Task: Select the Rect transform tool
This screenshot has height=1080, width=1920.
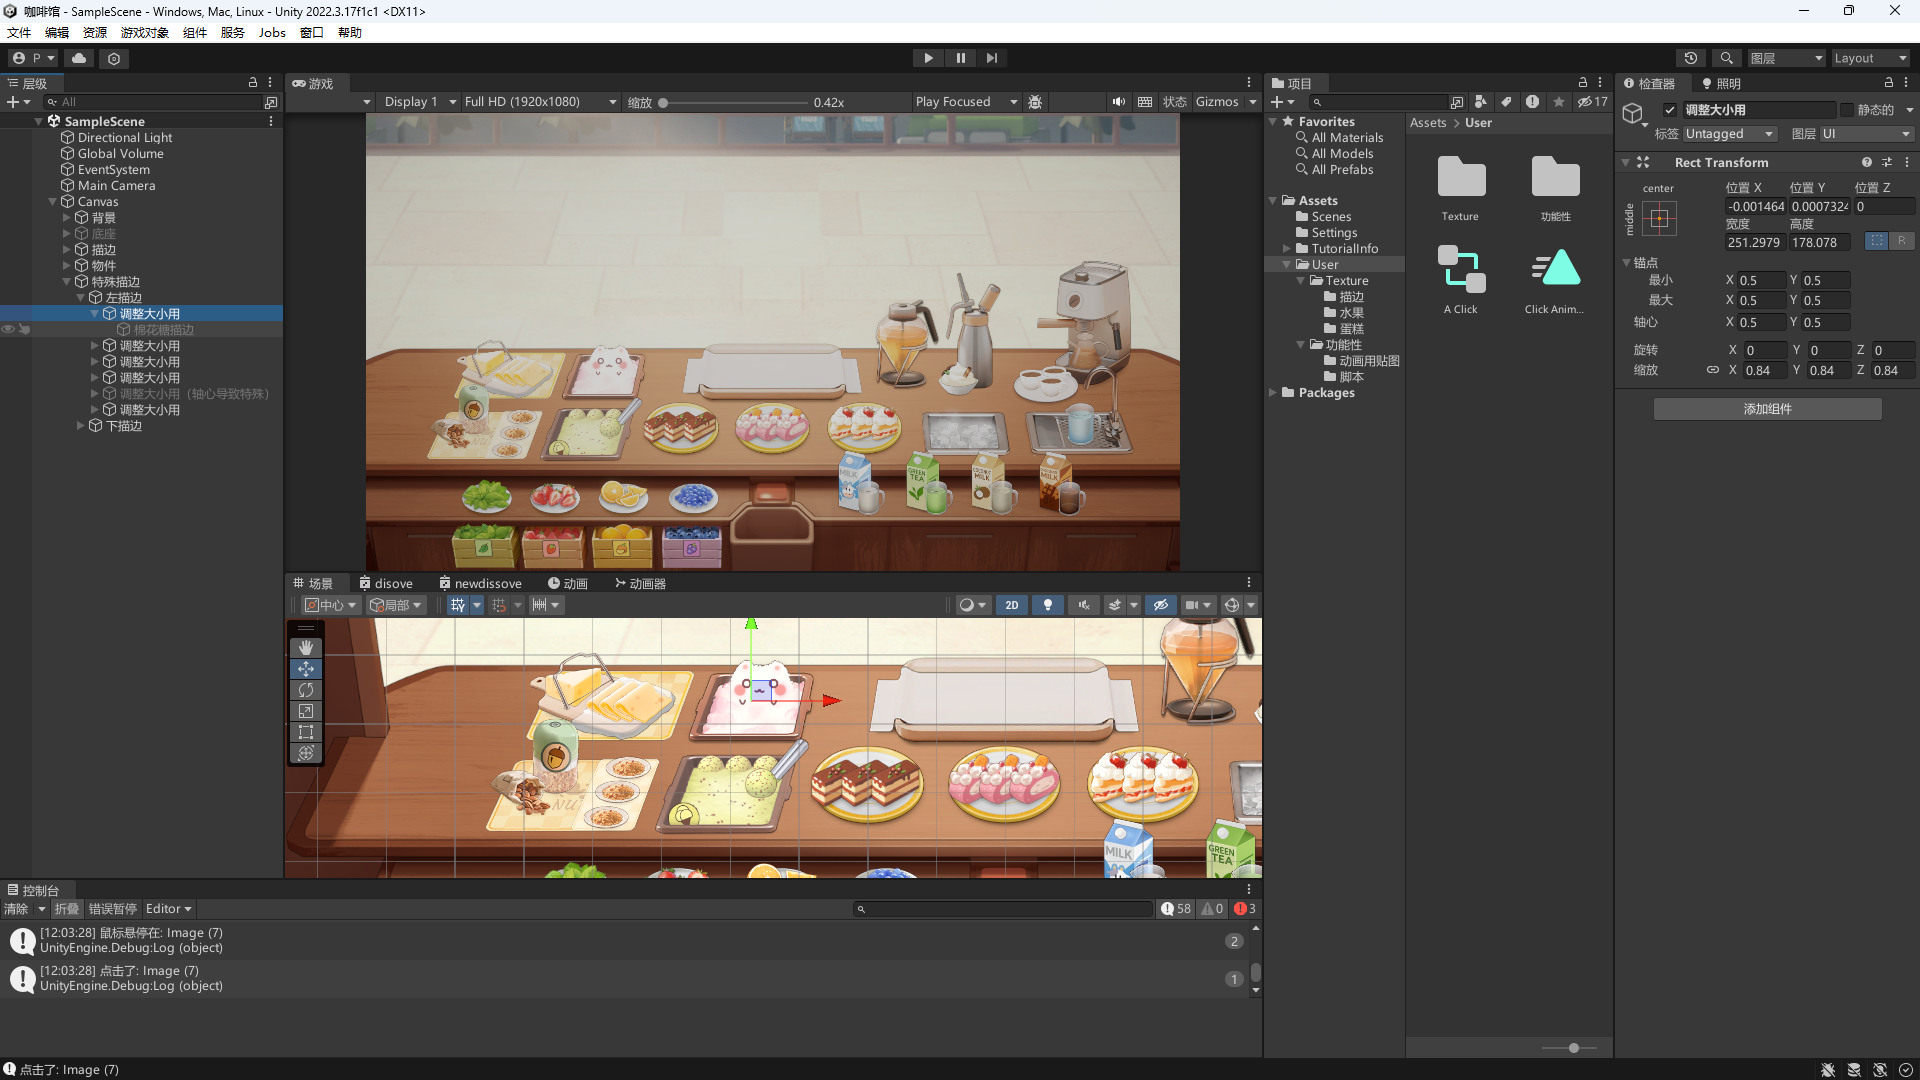Action: [x=306, y=732]
